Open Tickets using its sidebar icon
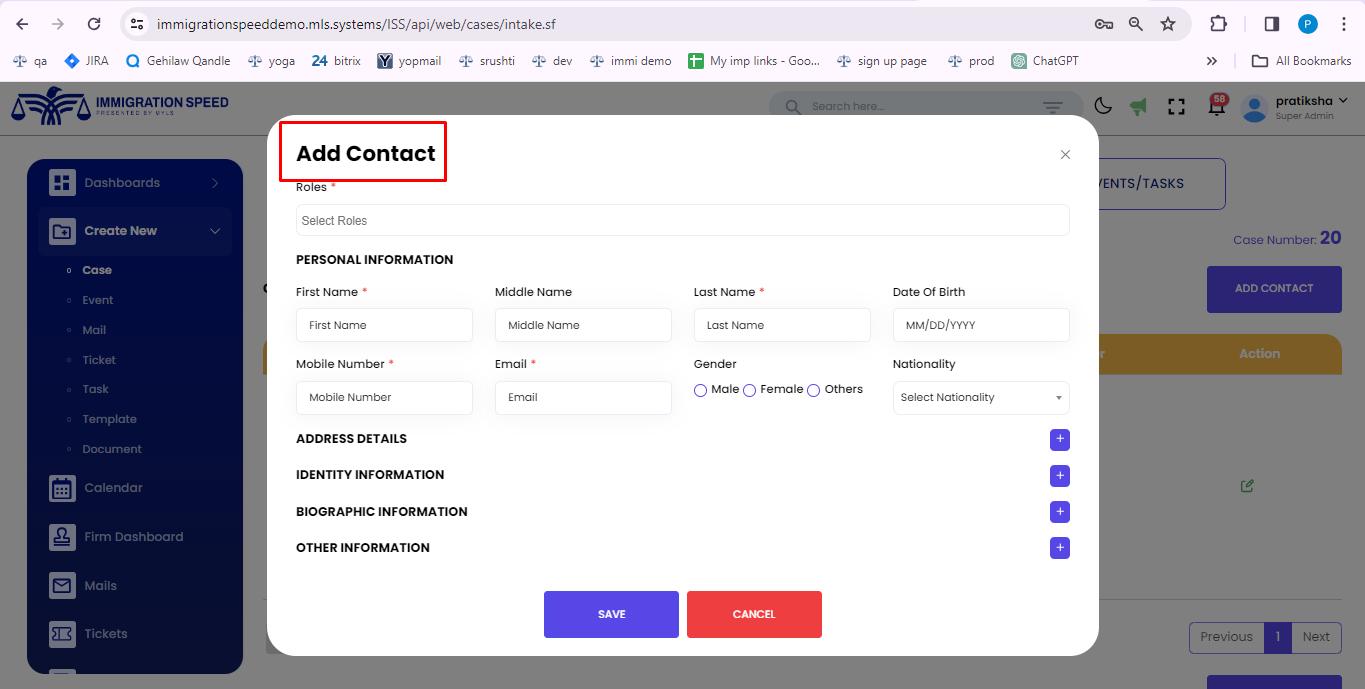 (x=60, y=633)
